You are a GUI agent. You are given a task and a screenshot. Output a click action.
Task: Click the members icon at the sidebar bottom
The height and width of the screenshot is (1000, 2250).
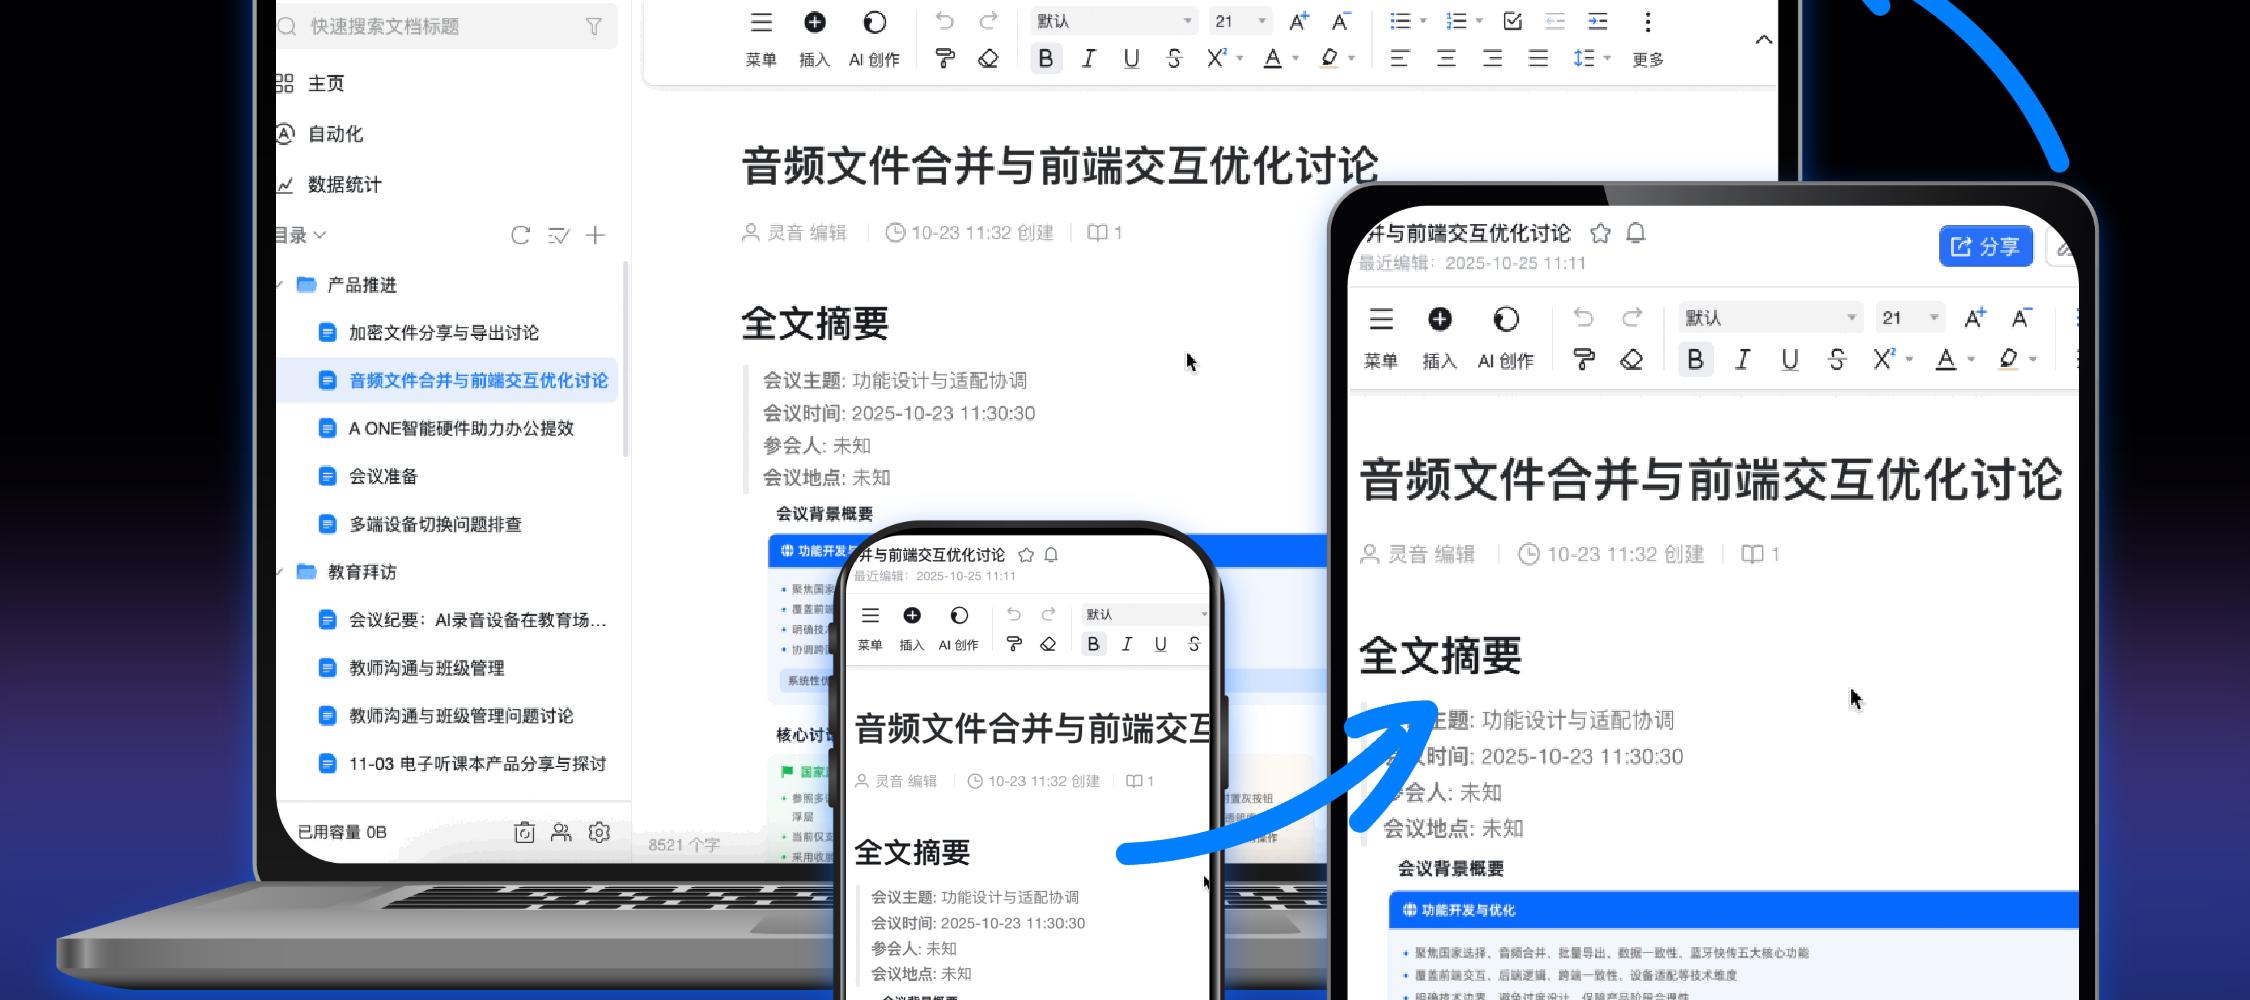click(x=561, y=832)
